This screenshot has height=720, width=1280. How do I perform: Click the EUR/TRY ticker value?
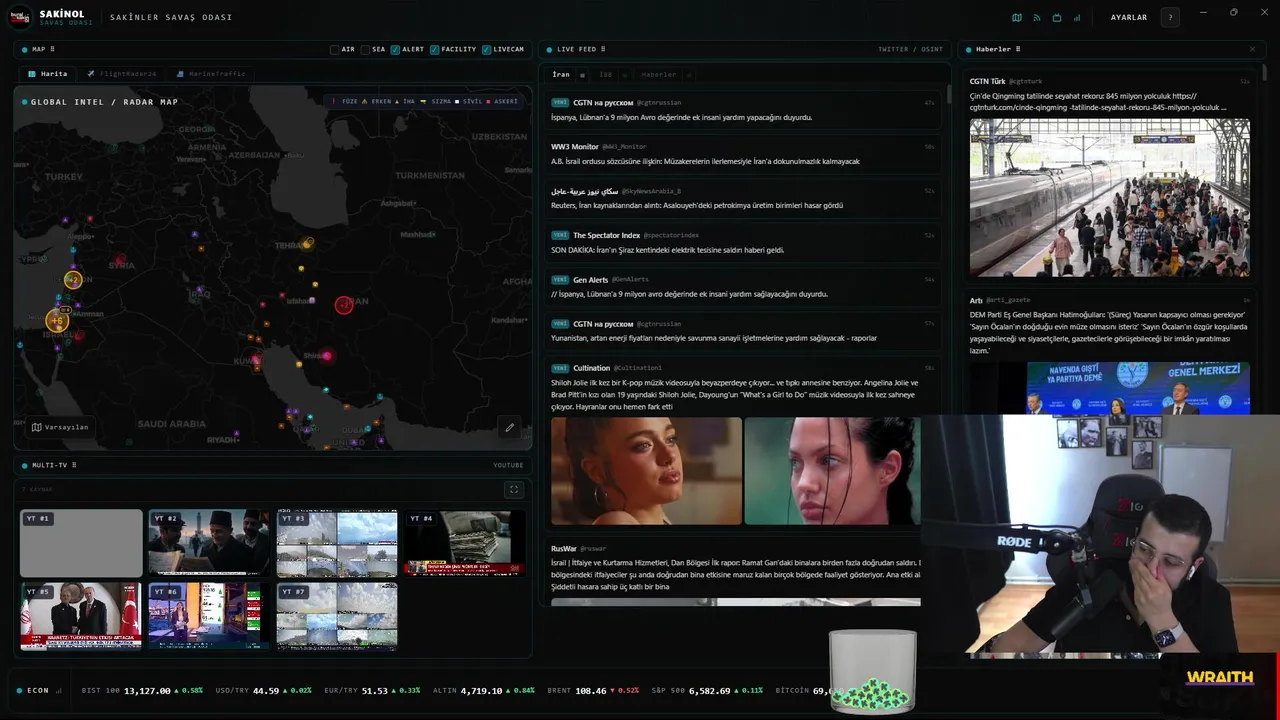click(x=374, y=691)
